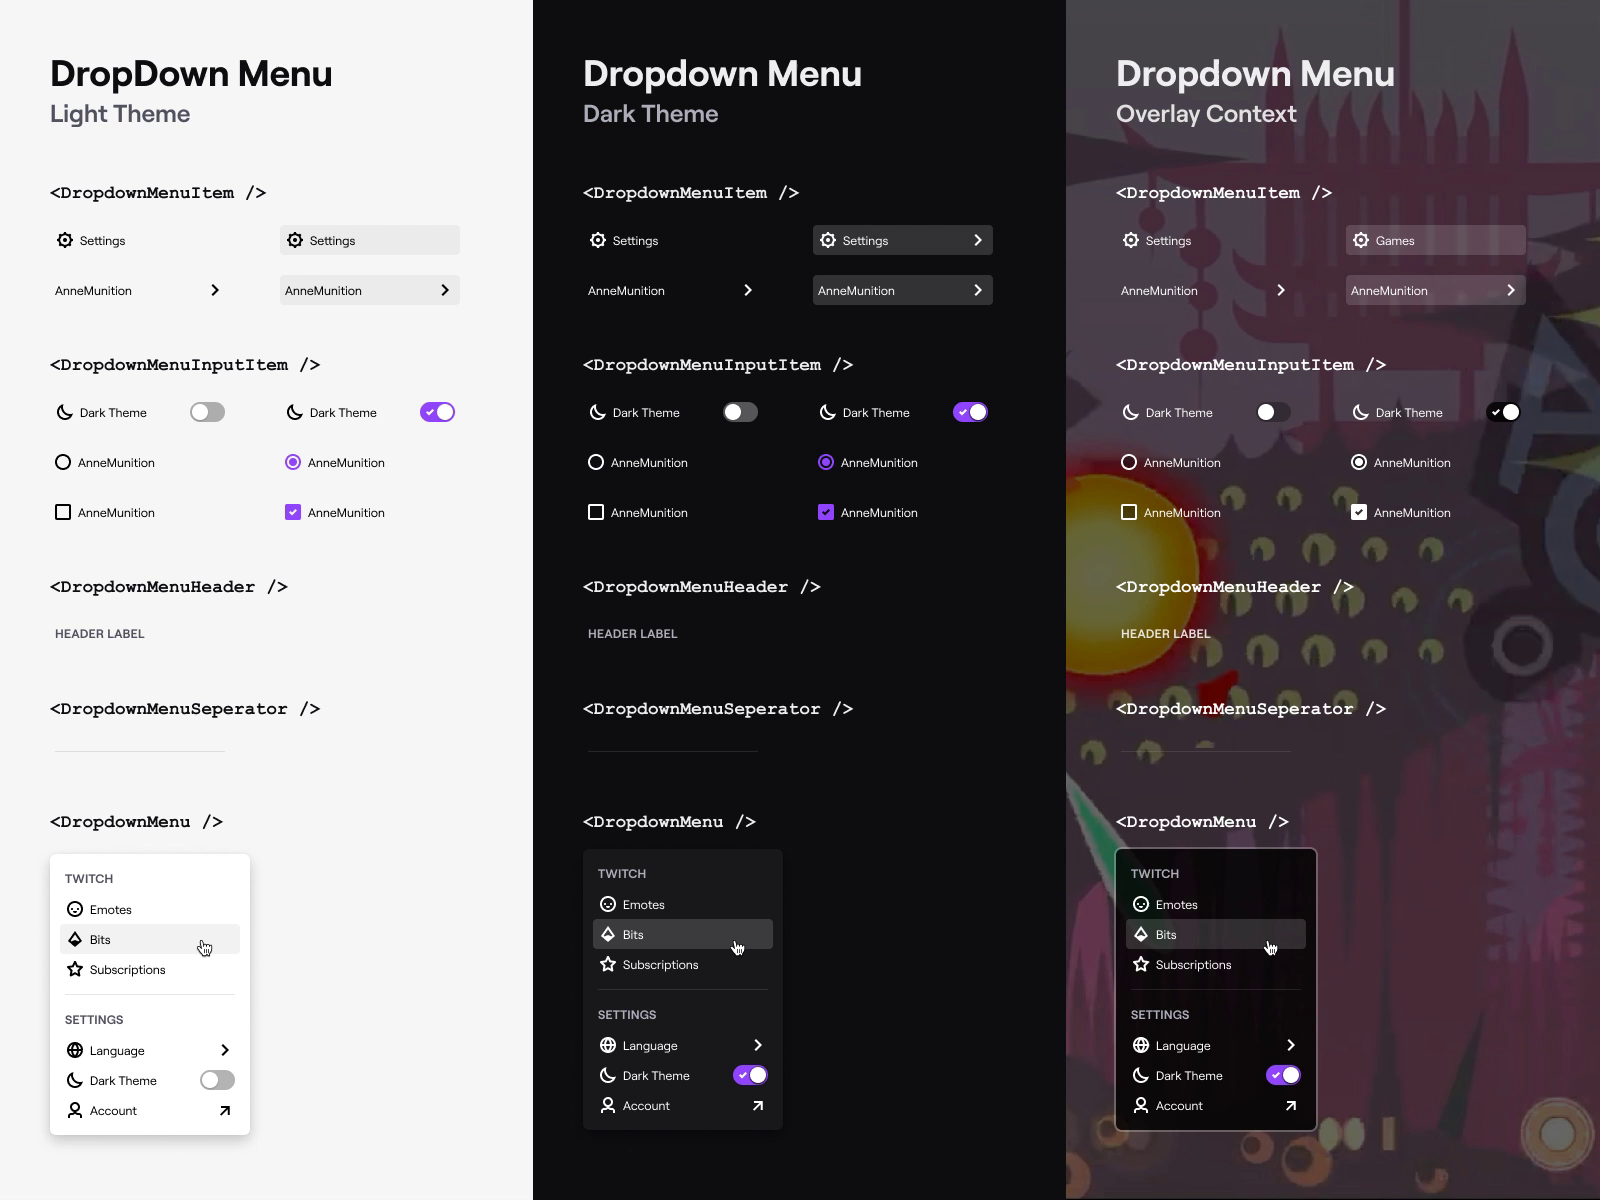The image size is (1600, 1200).
Task: Select Emotes item in light dropdown menu
Action: coord(150,910)
